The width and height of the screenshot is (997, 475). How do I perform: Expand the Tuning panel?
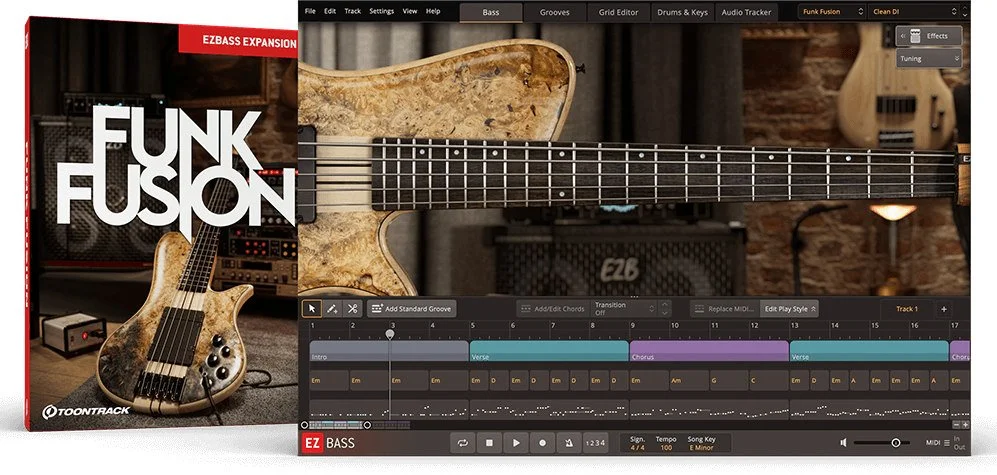(930, 59)
